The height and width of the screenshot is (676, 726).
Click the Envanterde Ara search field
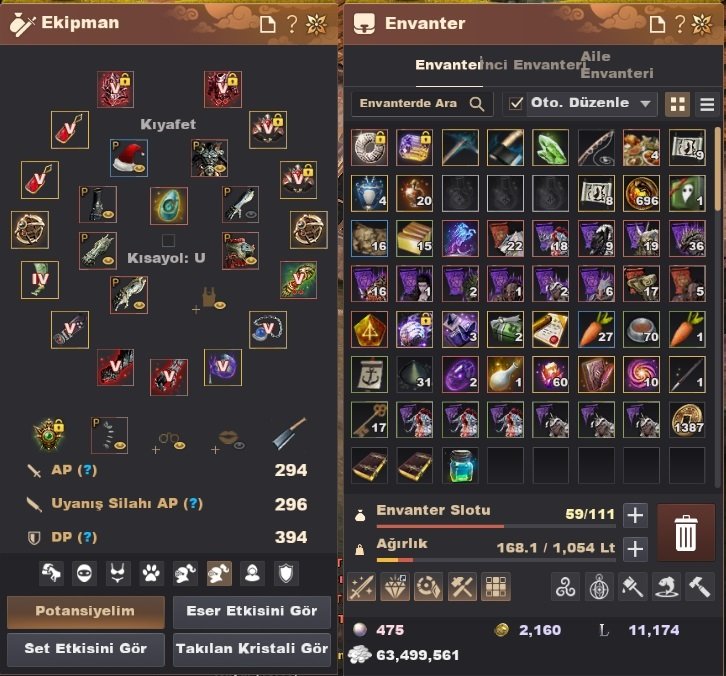click(x=422, y=104)
